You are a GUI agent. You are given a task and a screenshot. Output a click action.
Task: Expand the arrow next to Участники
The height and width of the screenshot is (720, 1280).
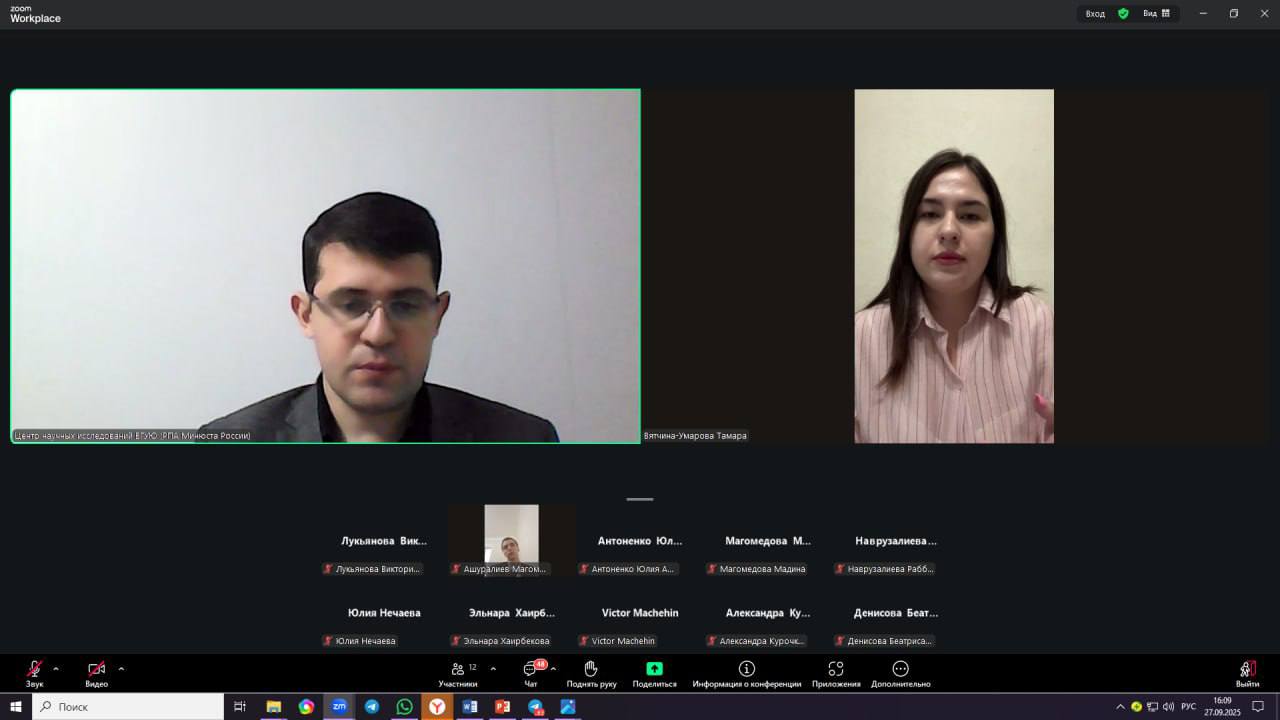click(493, 668)
